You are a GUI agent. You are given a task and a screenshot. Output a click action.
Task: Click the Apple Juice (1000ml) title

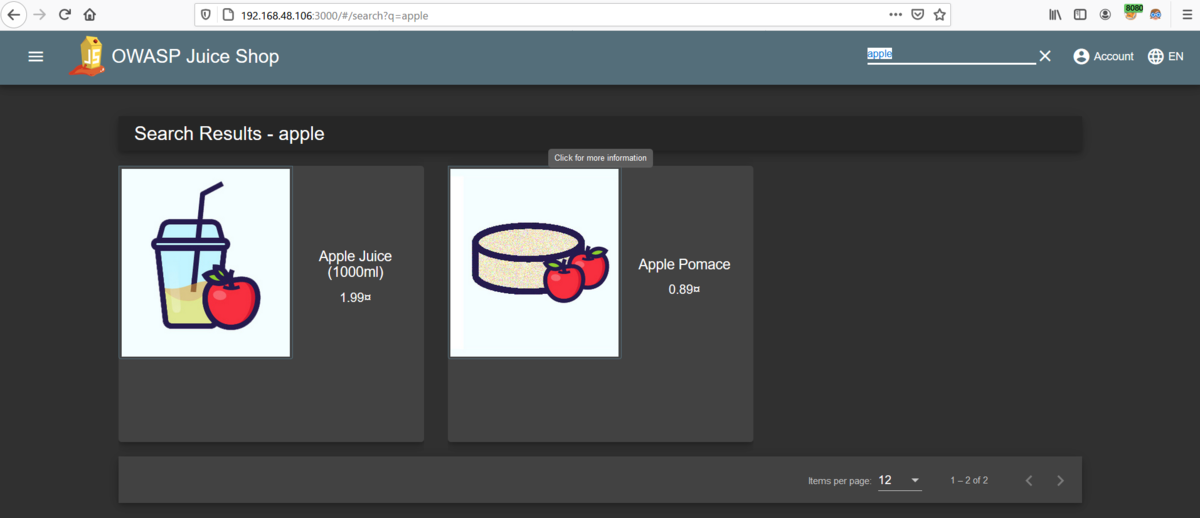tap(356, 264)
